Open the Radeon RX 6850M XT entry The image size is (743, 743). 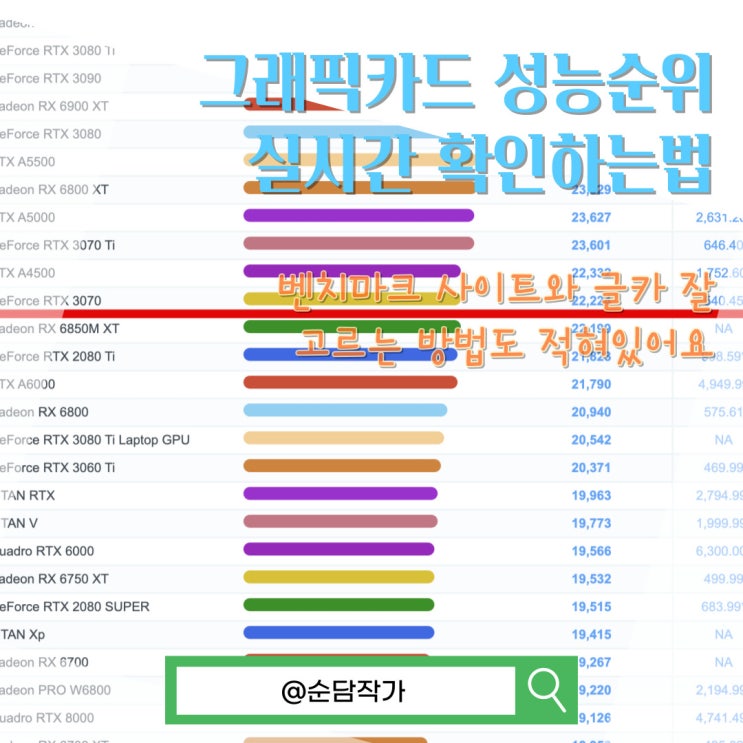[60, 328]
